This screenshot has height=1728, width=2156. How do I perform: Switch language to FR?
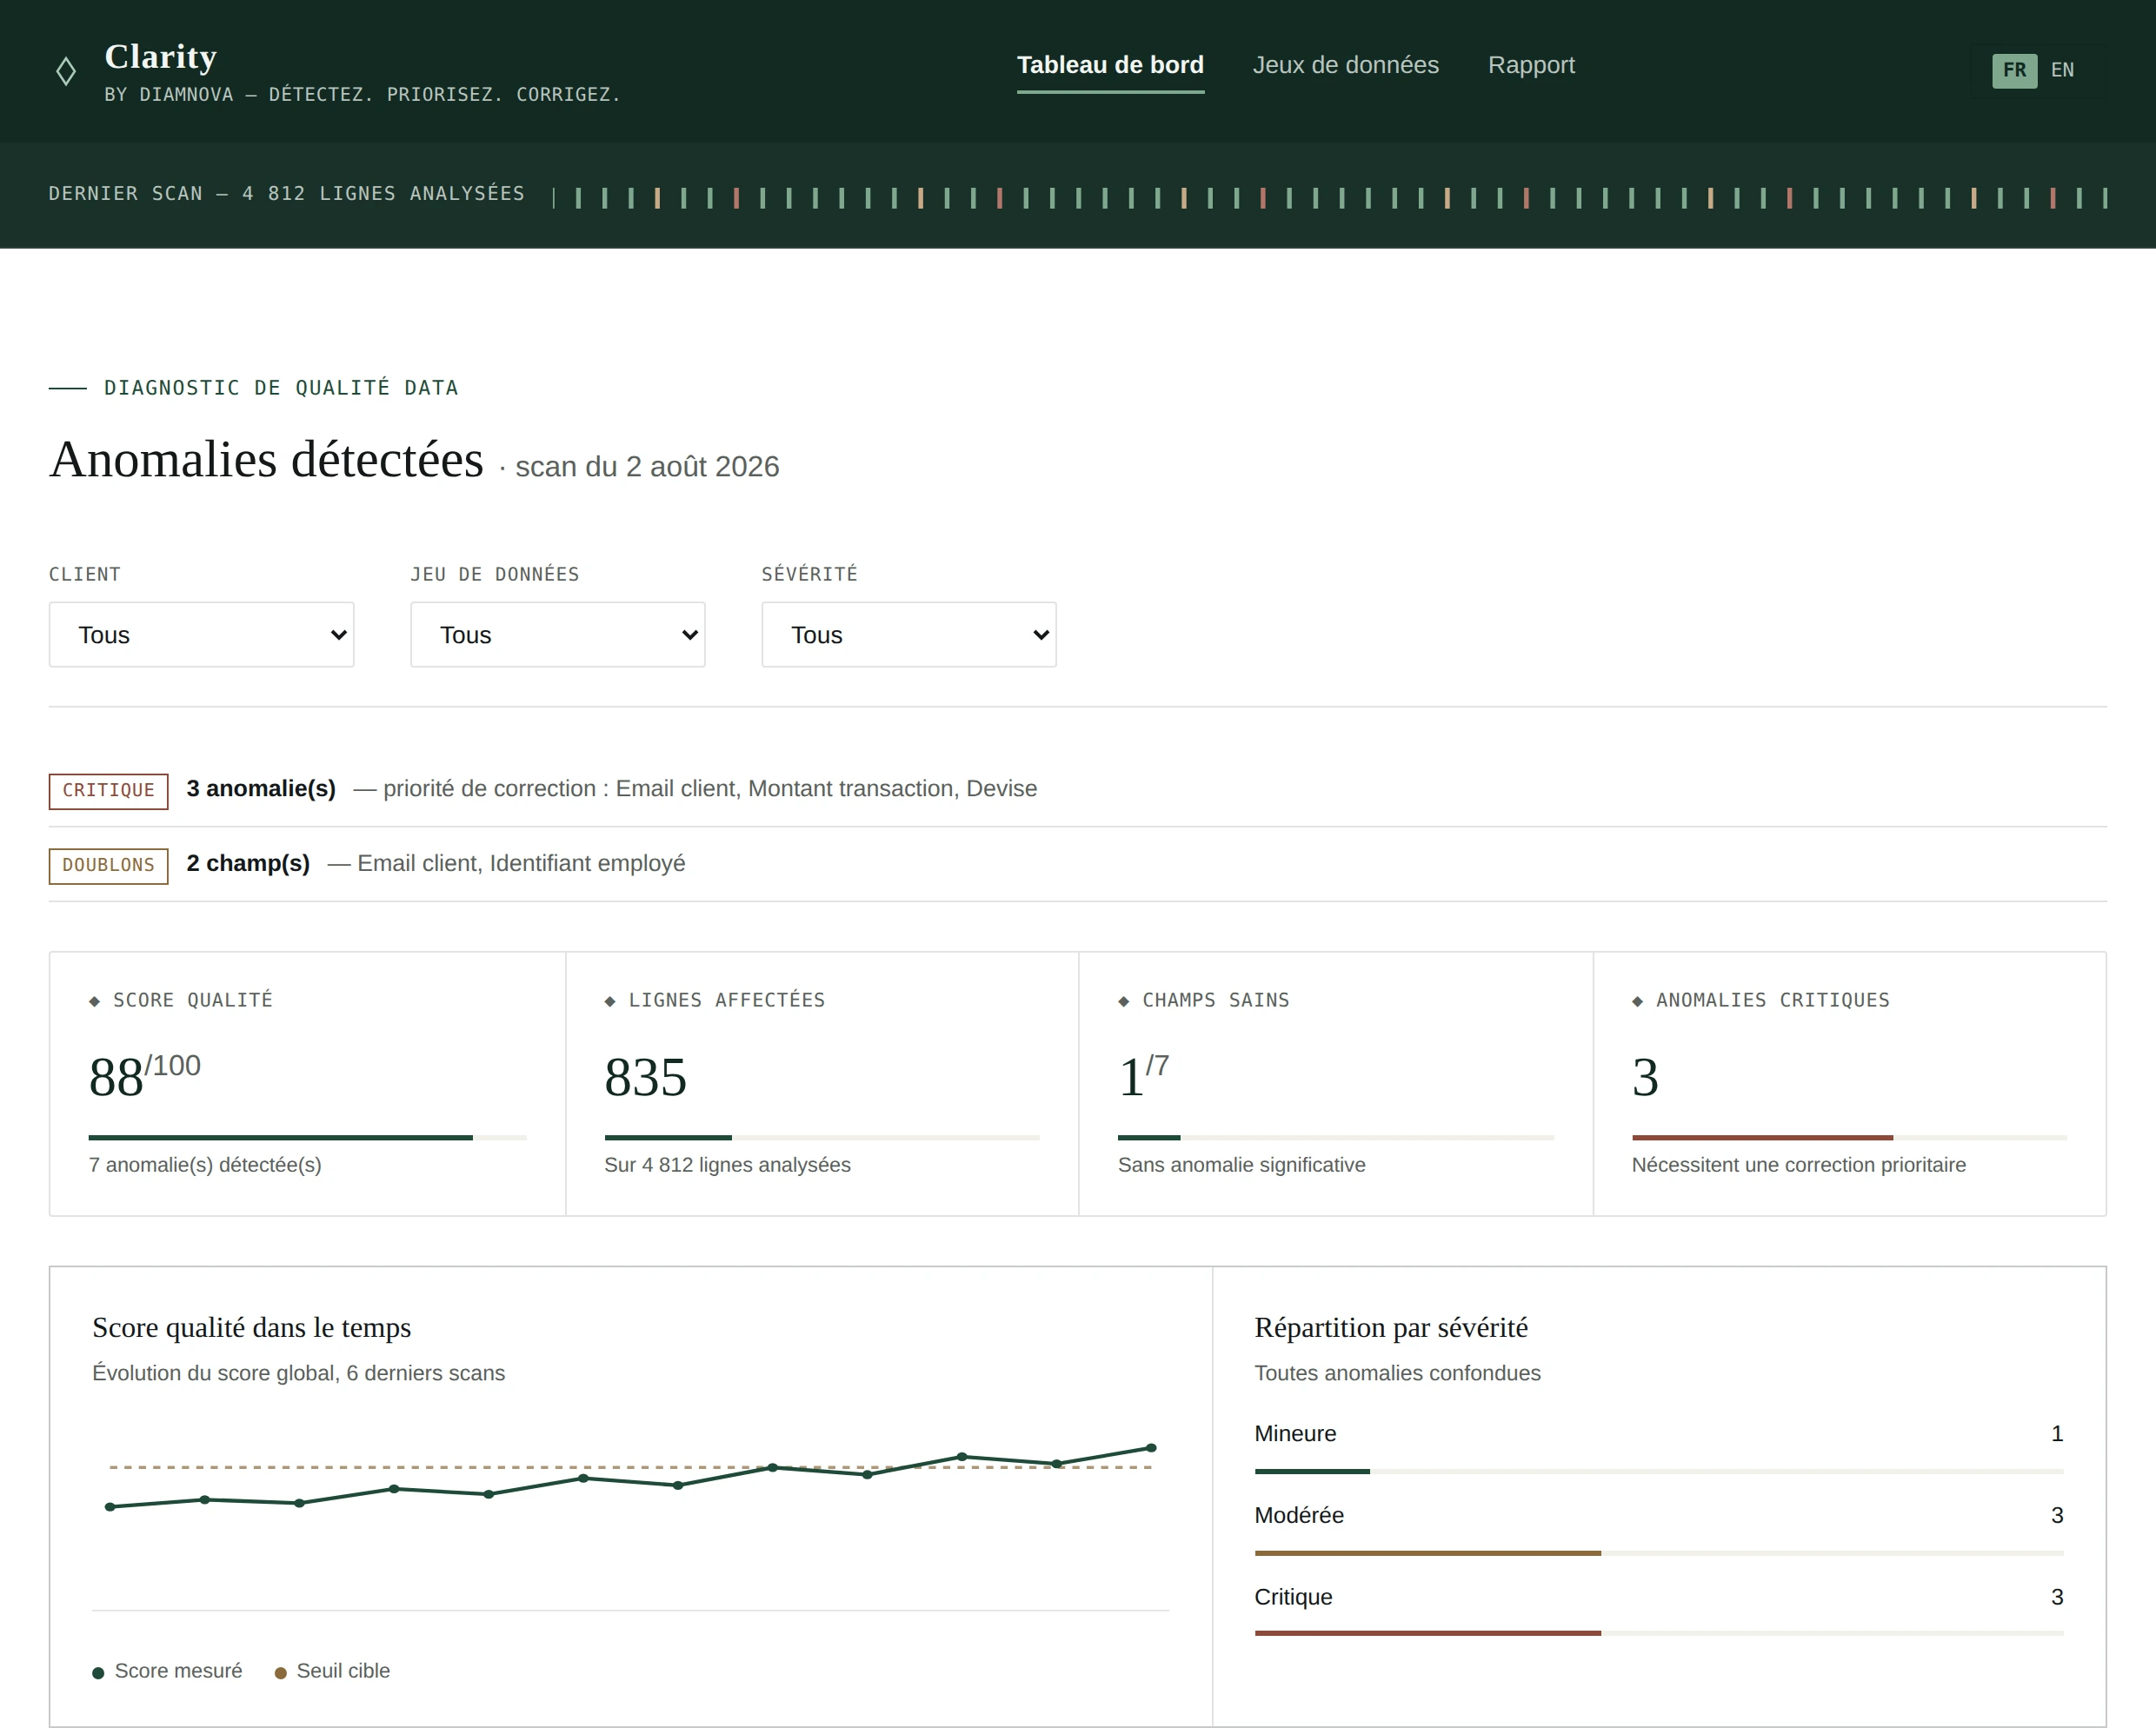click(2014, 70)
